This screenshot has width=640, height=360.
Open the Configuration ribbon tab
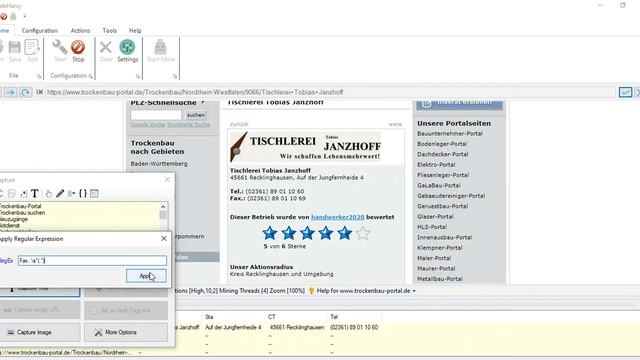pyautogui.click(x=40, y=31)
